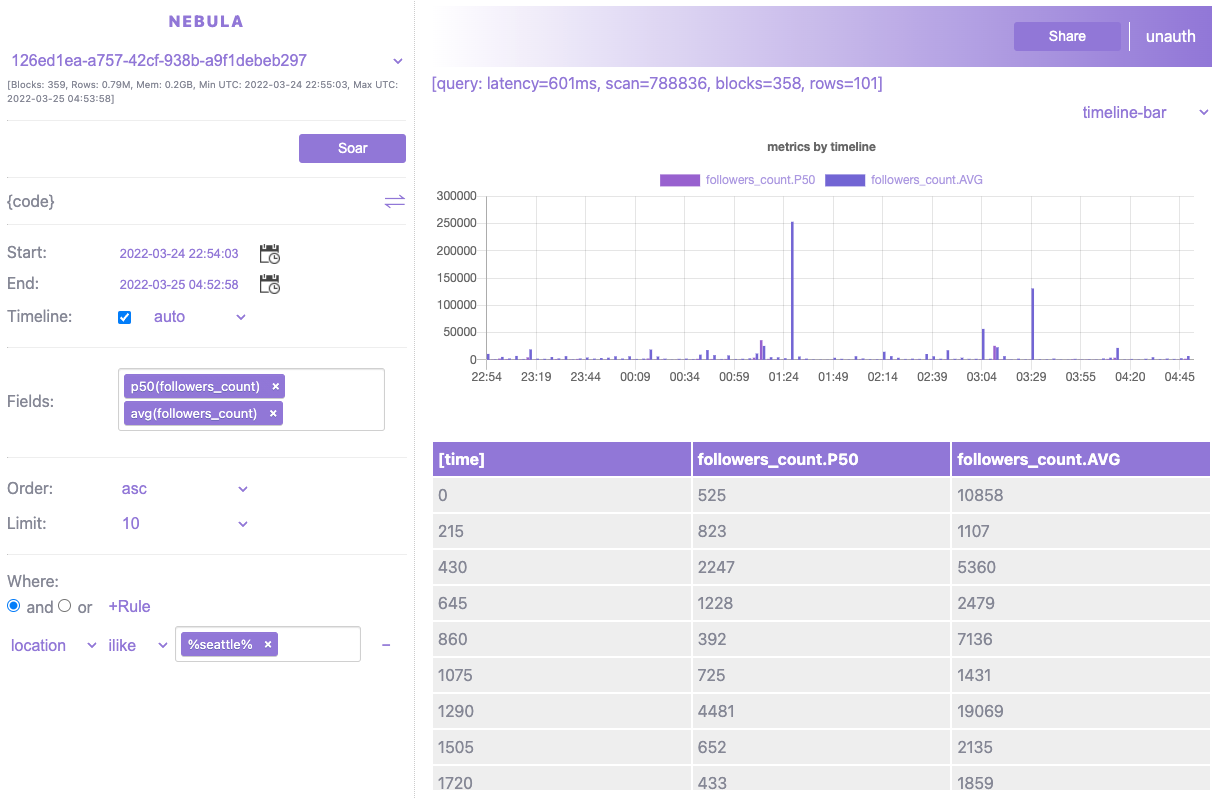This screenshot has height=801, width=1219.
Task: Uncheck the auto Timeline checkbox
Action: (124, 316)
